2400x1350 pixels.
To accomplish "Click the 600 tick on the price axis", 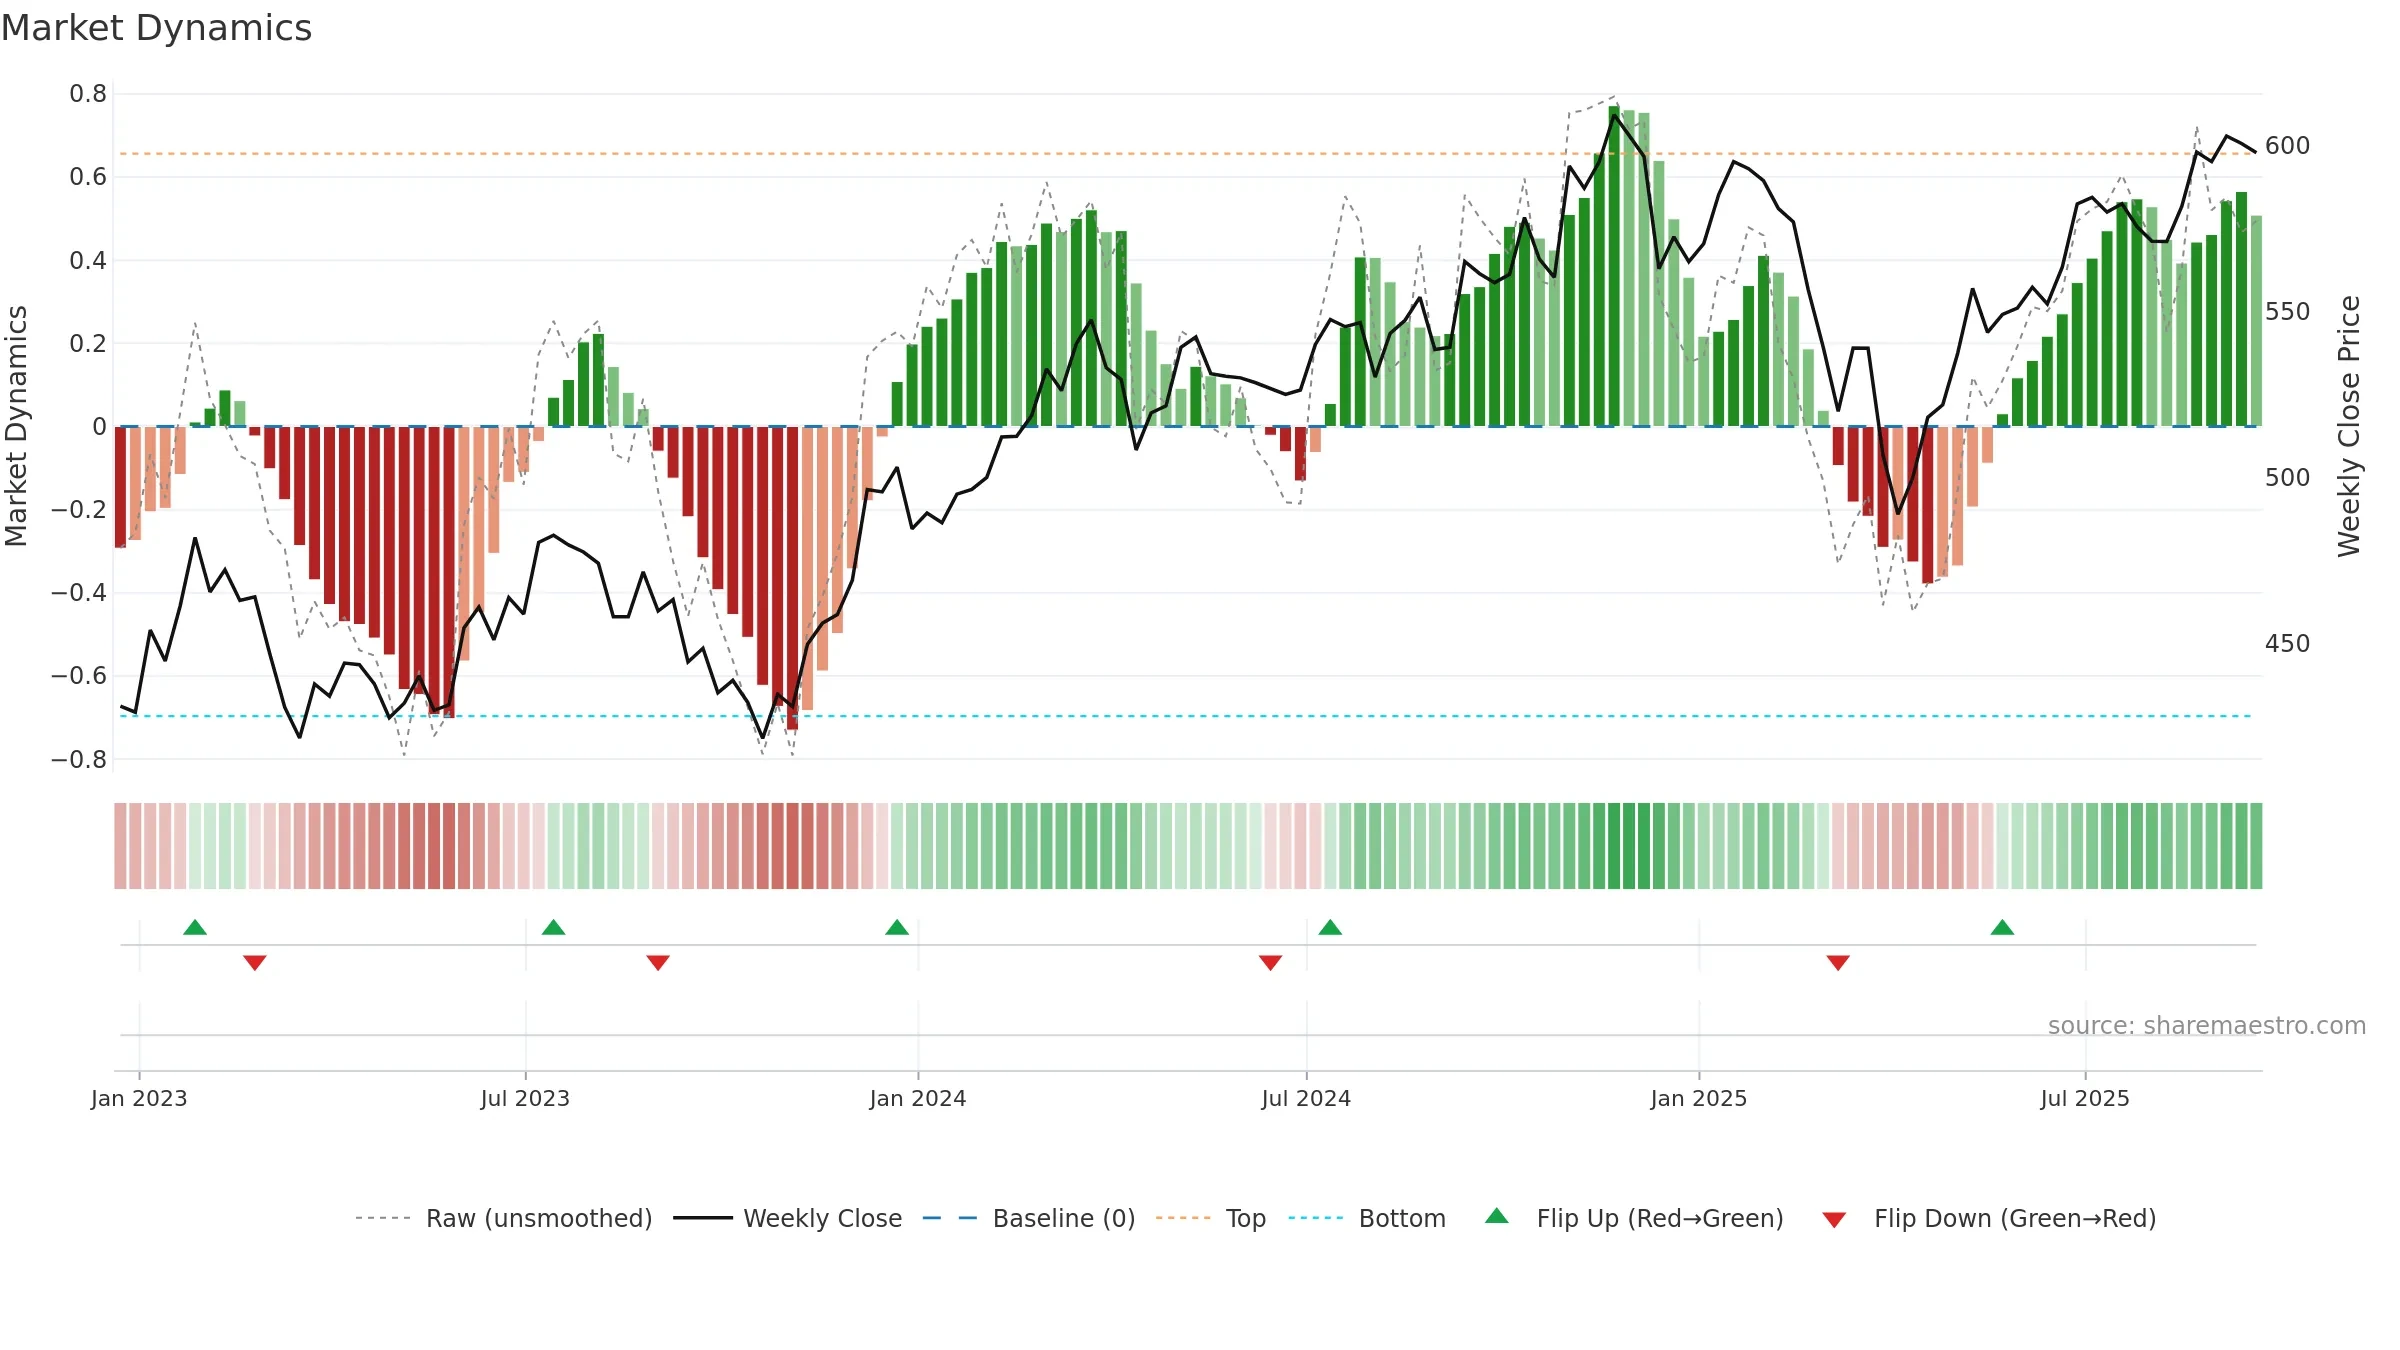I will (x=2288, y=146).
